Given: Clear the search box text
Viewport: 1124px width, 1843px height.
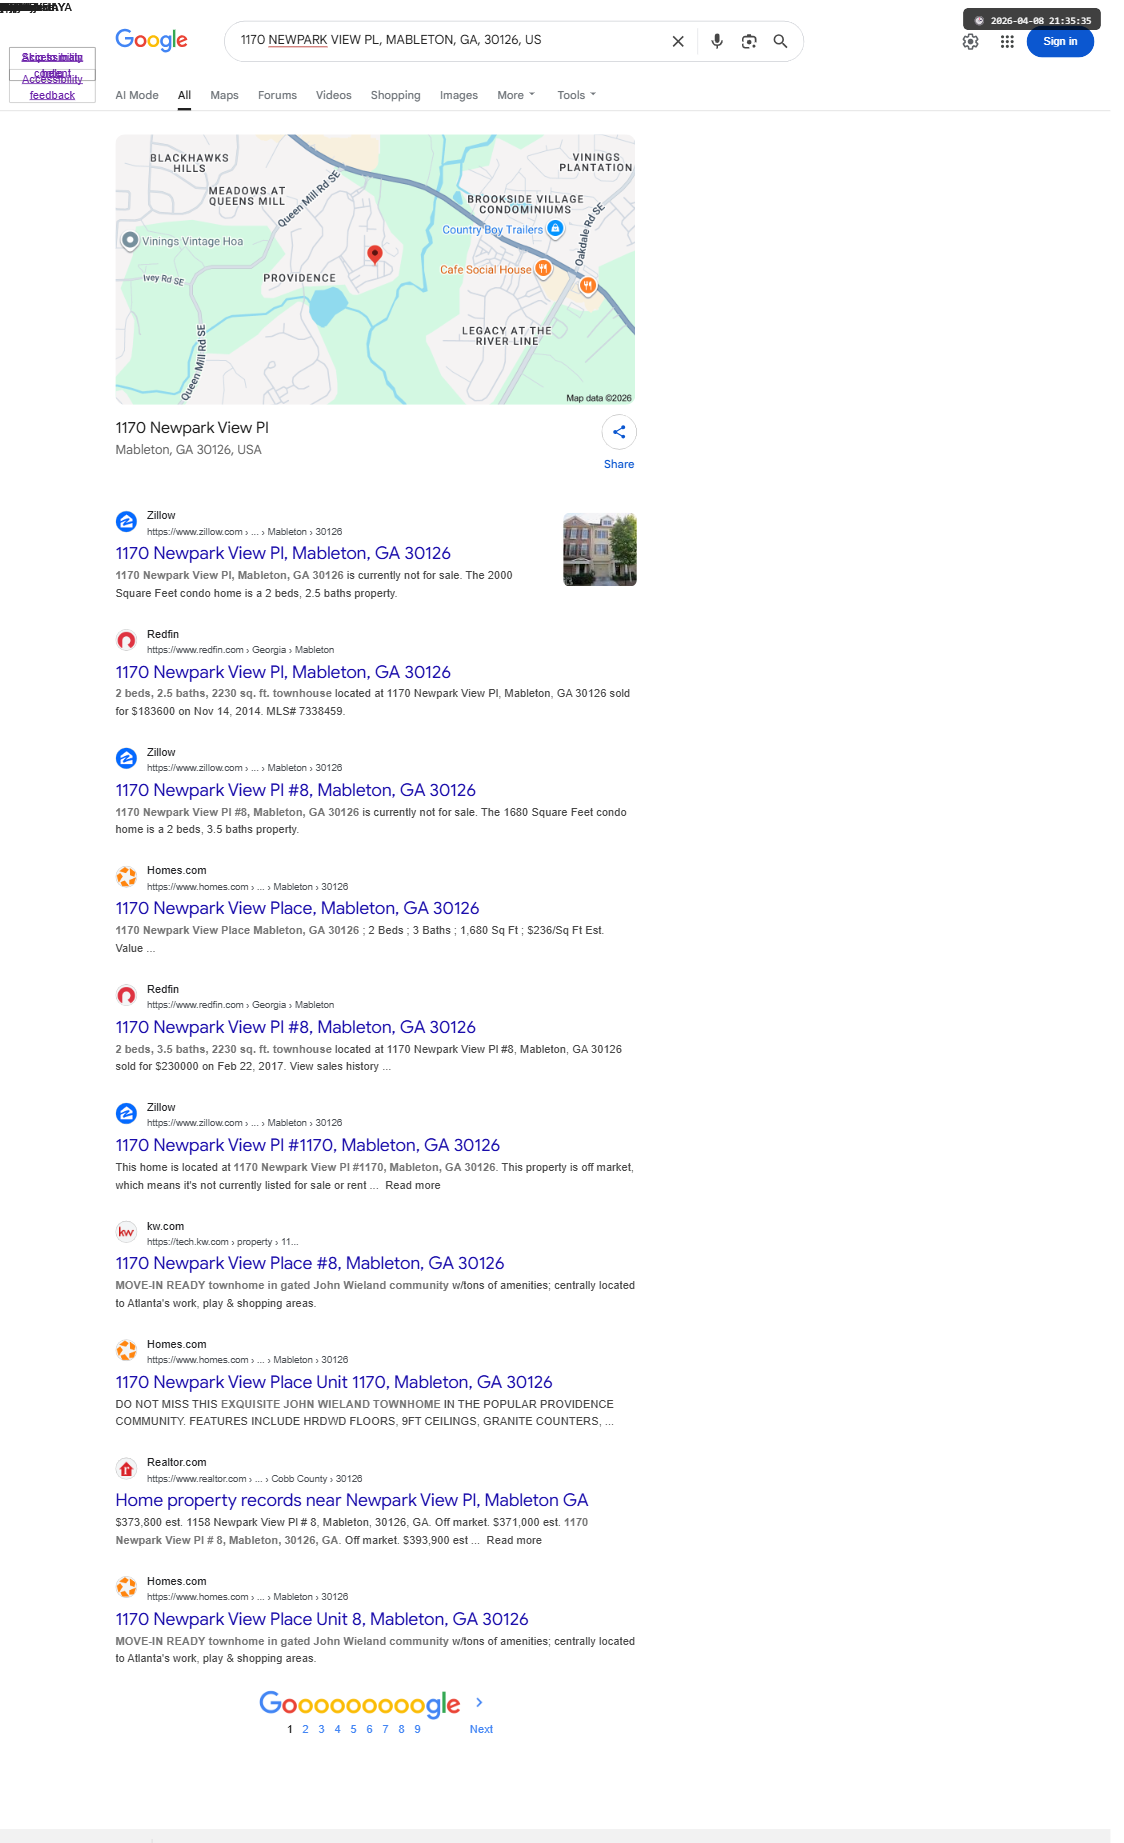Looking at the screenshot, I should click(678, 41).
